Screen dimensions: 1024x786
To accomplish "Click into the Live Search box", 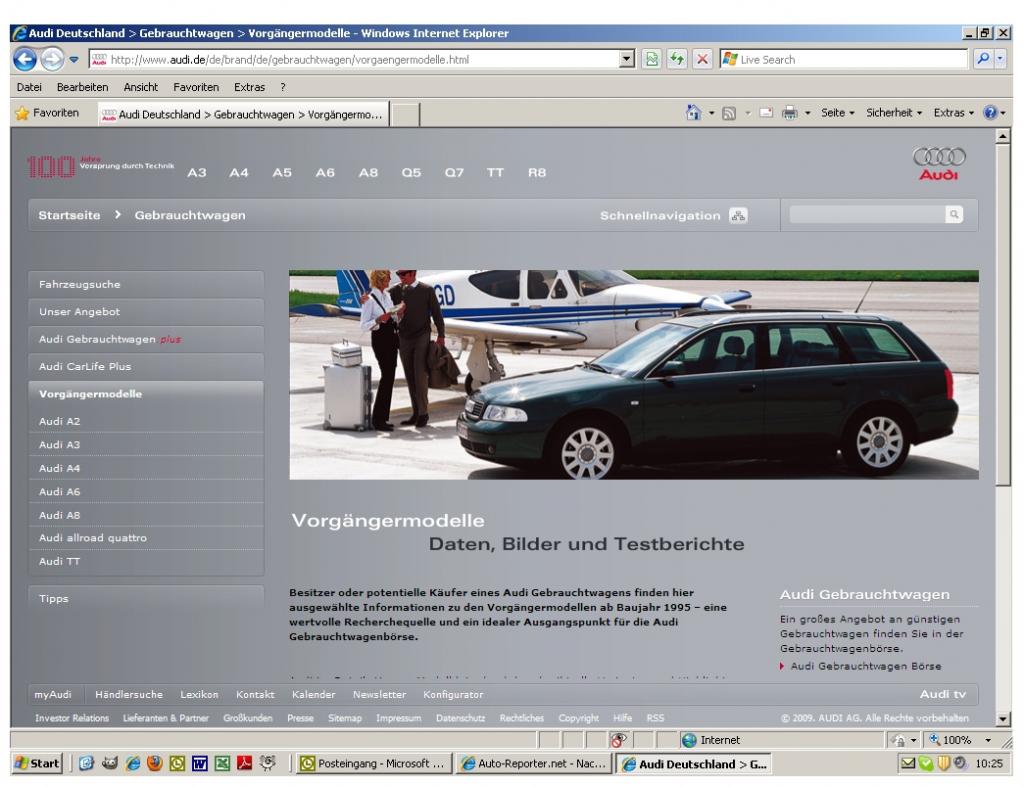I will click(843, 59).
